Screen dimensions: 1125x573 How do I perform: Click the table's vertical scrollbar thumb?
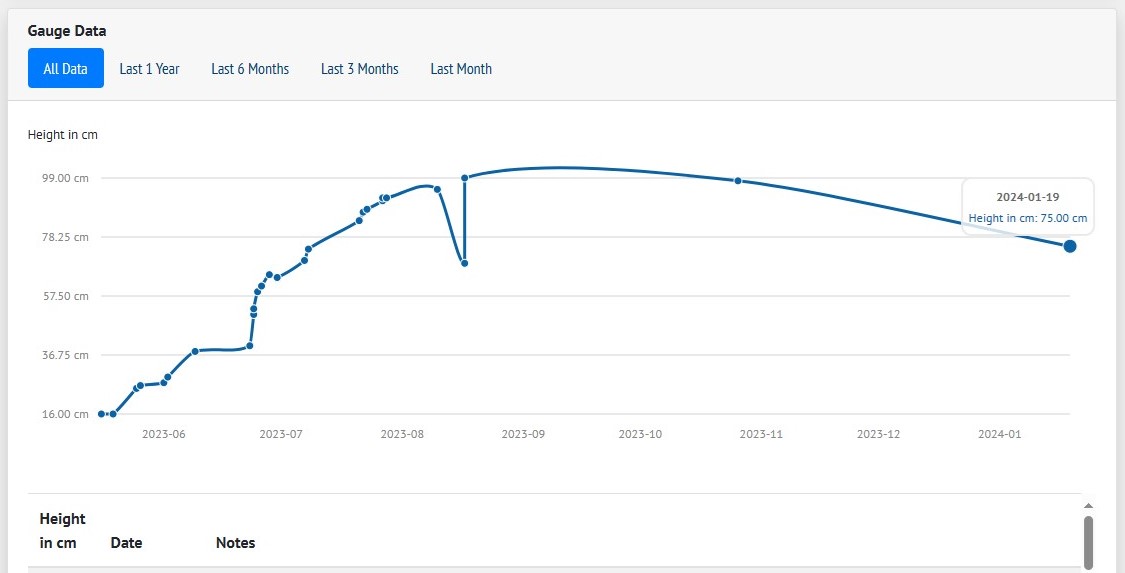(x=1088, y=541)
